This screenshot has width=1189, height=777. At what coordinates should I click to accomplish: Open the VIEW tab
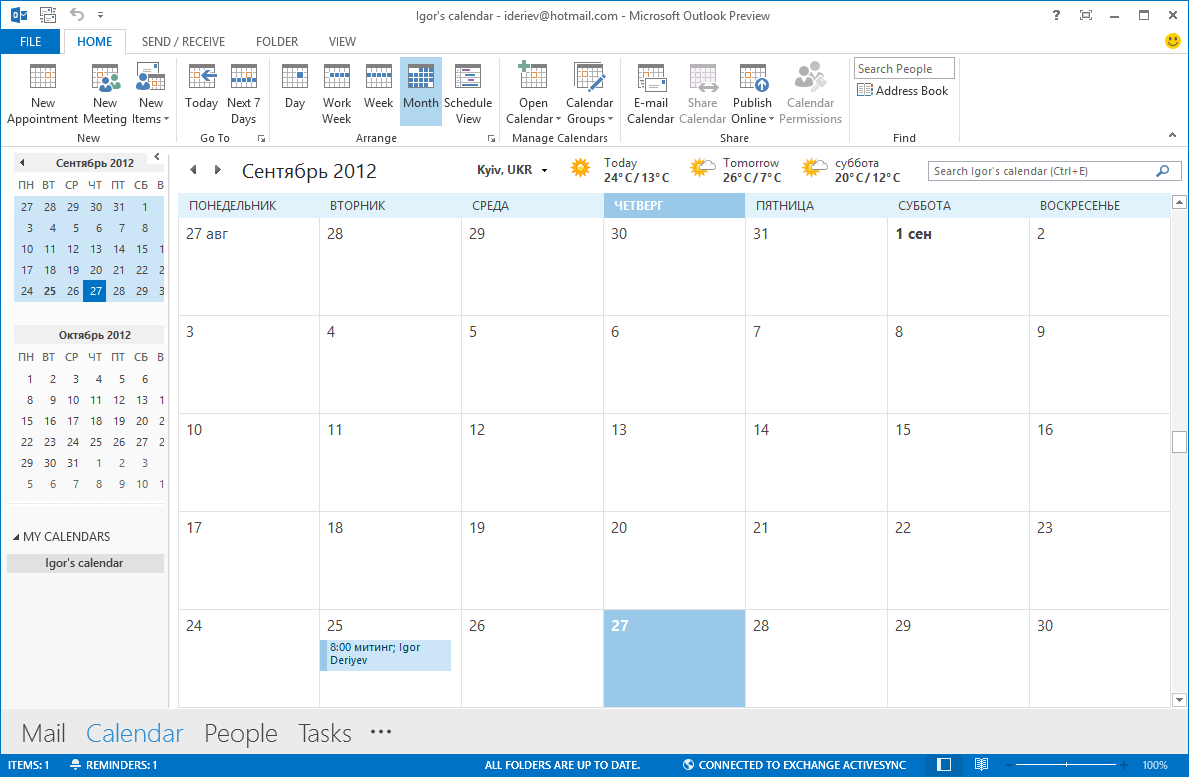click(x=342, y=42)
